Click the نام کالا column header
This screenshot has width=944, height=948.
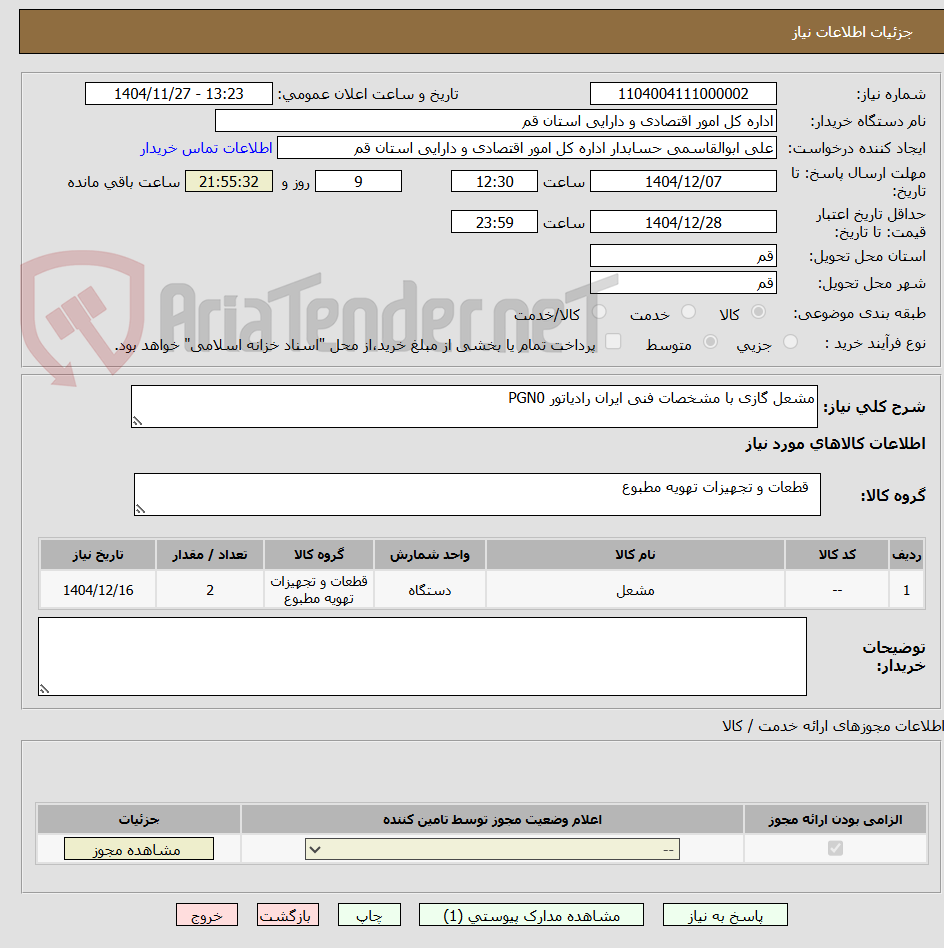(635, 554)
